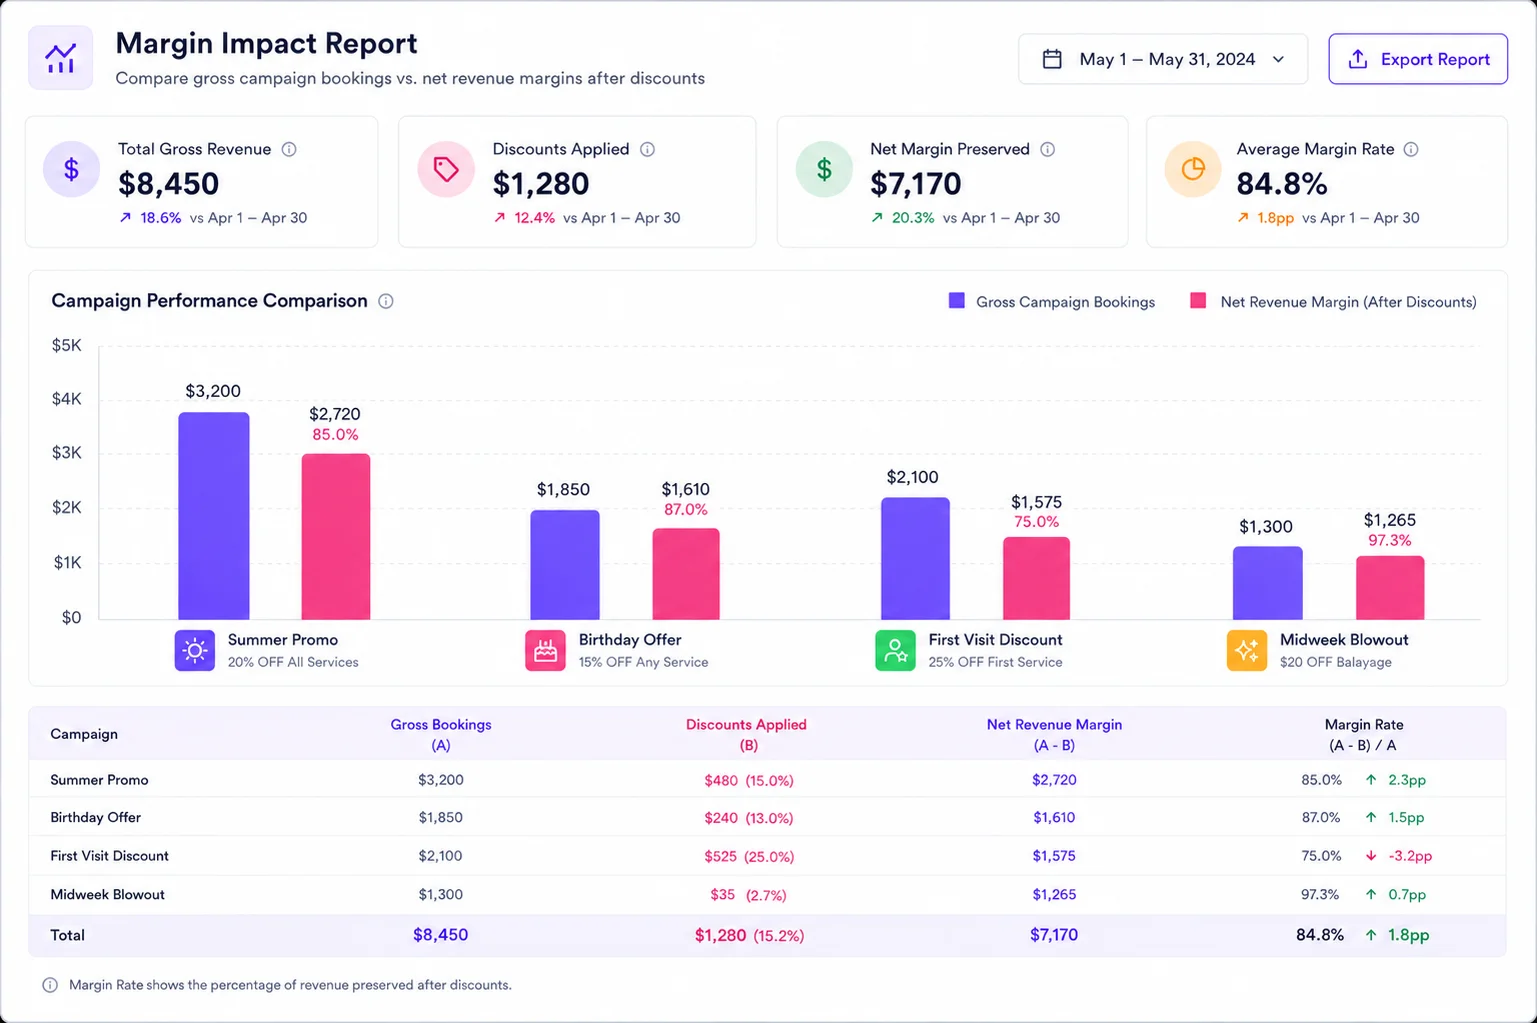
Task: Click the $1,265 Midweek Blowout net bar
Action: coord(1390,588)
